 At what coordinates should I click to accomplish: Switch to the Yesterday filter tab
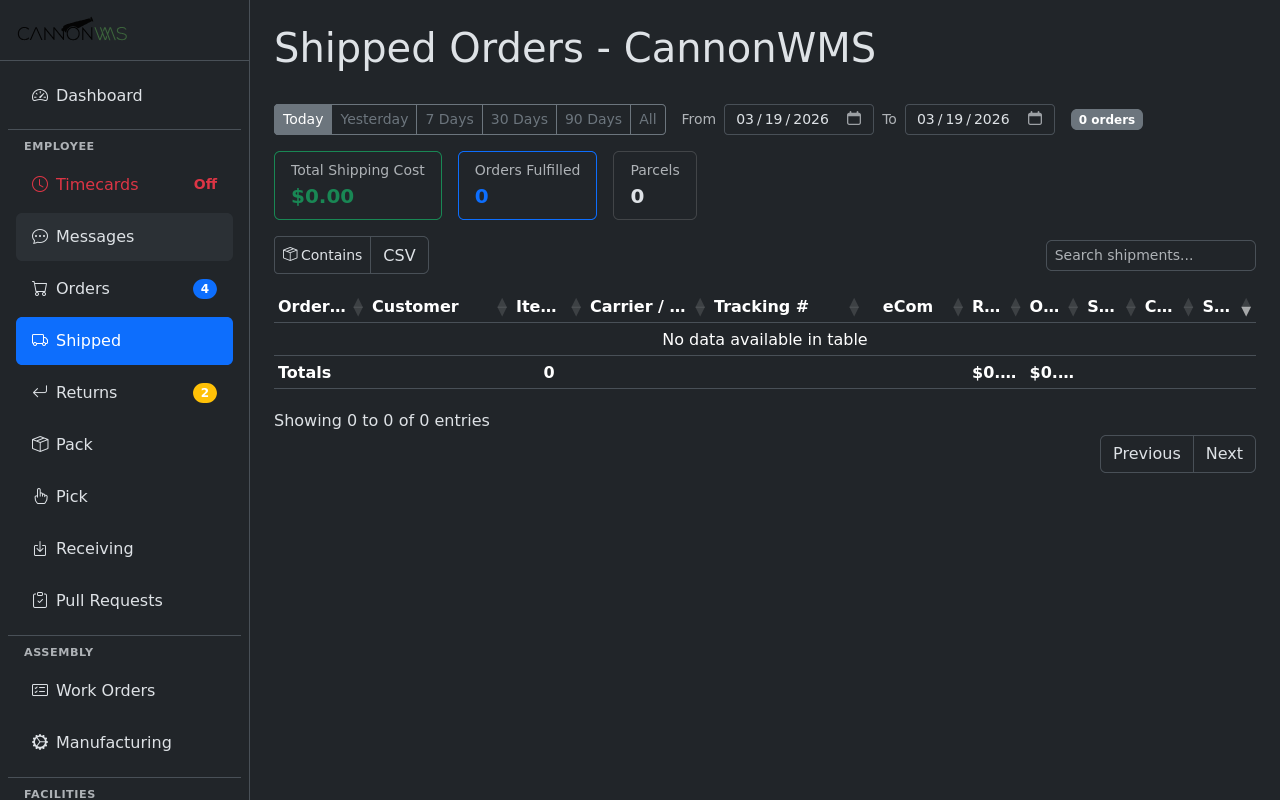click(373, 119)
